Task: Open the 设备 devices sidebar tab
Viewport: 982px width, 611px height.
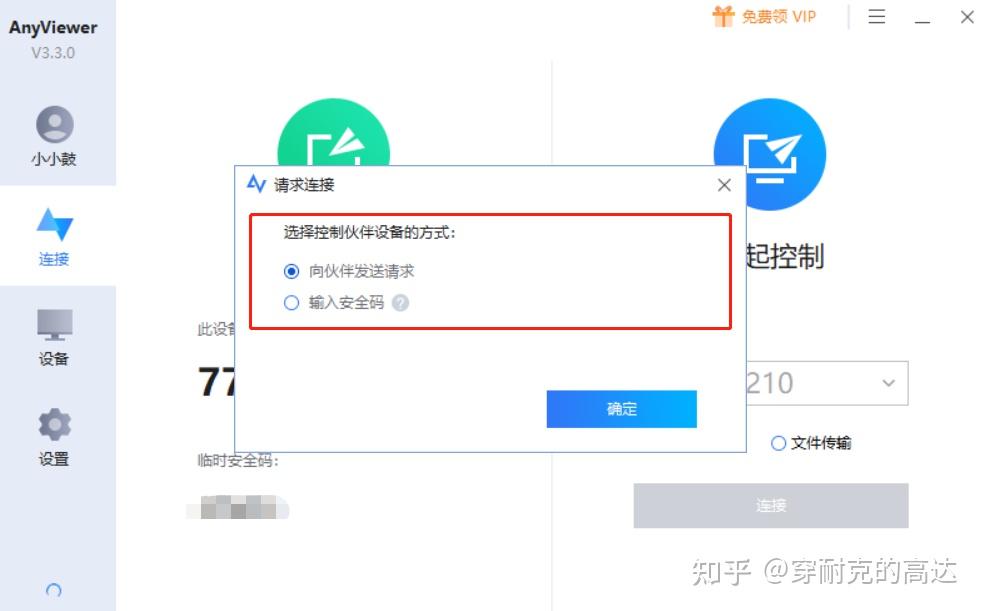Action: coord(54,336)
